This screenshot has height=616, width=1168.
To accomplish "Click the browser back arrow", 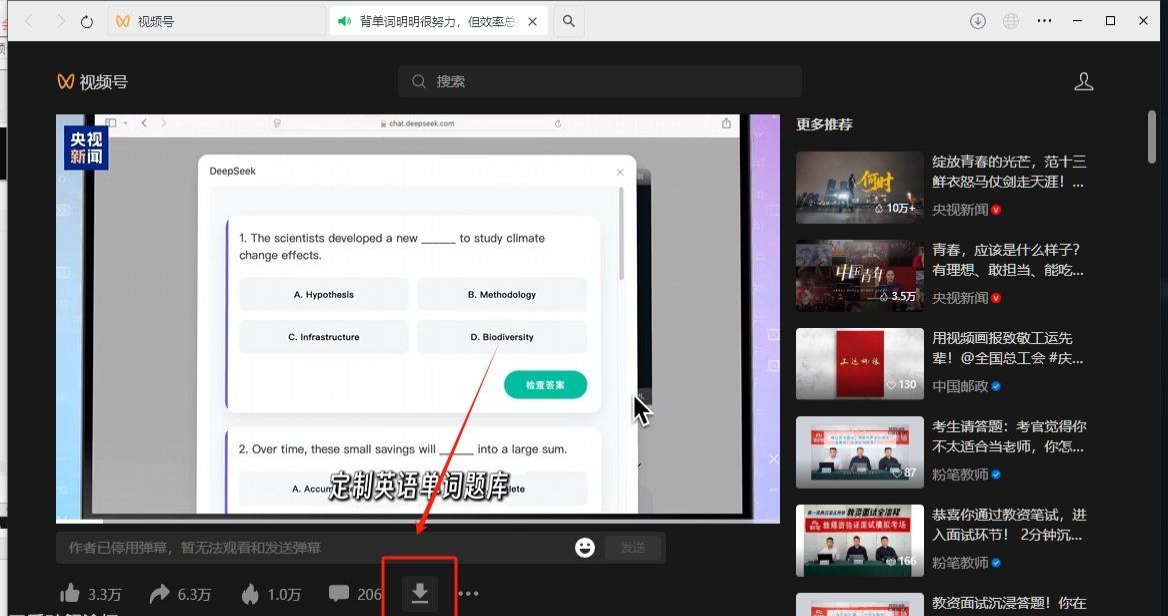I will click(x=29, y=22).
